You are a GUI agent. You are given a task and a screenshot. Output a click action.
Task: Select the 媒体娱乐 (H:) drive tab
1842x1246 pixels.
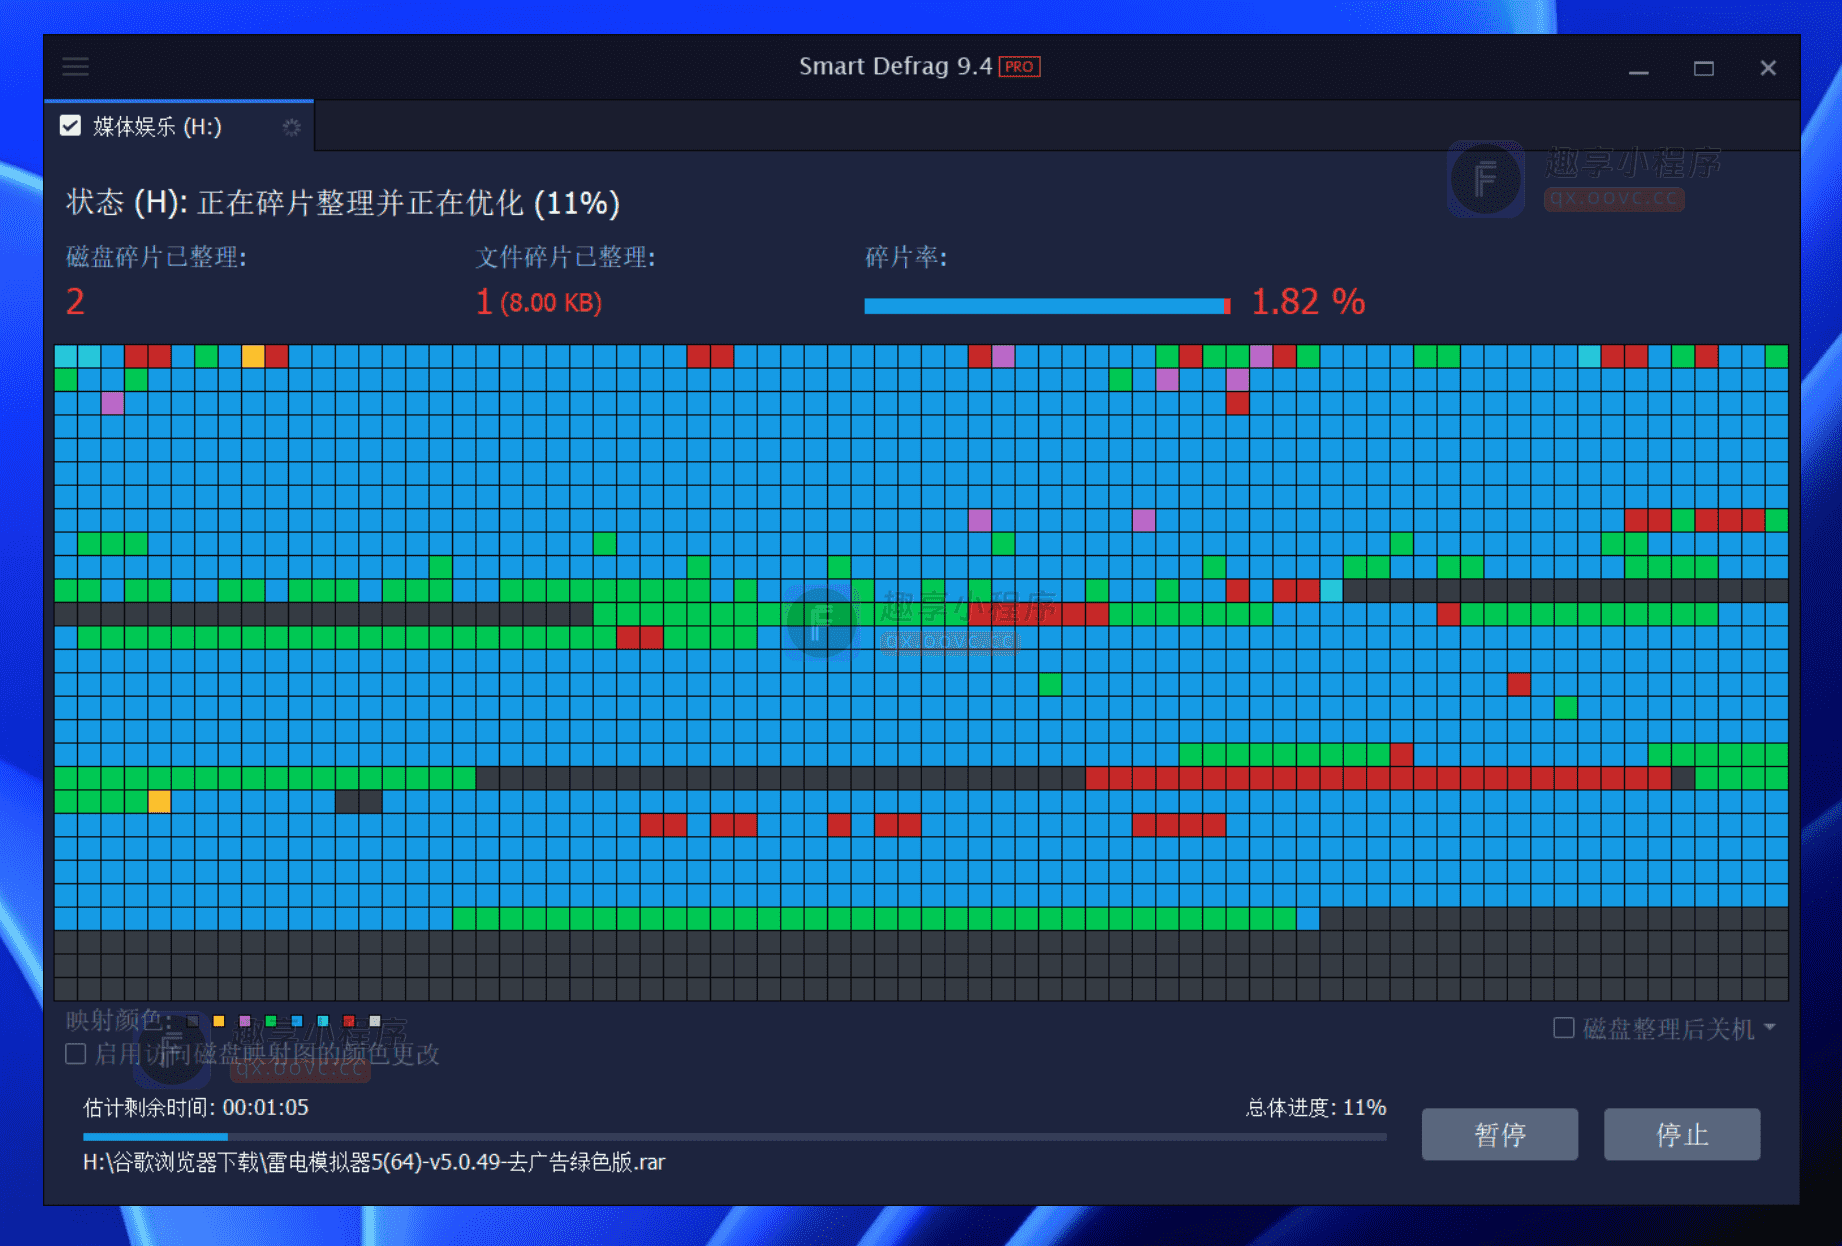(x=179, y=126)
